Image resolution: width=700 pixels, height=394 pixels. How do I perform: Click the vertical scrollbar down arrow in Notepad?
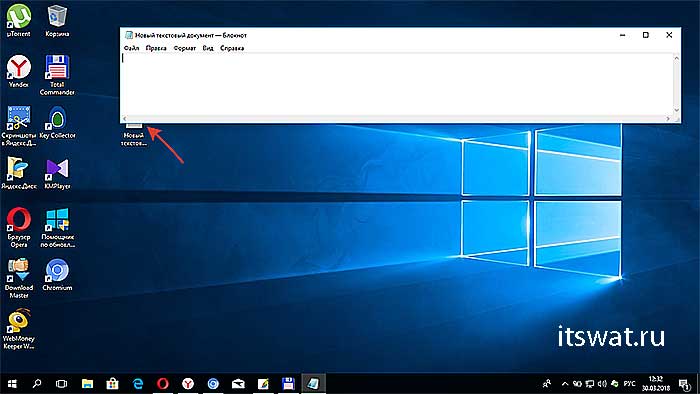[676, 110]
